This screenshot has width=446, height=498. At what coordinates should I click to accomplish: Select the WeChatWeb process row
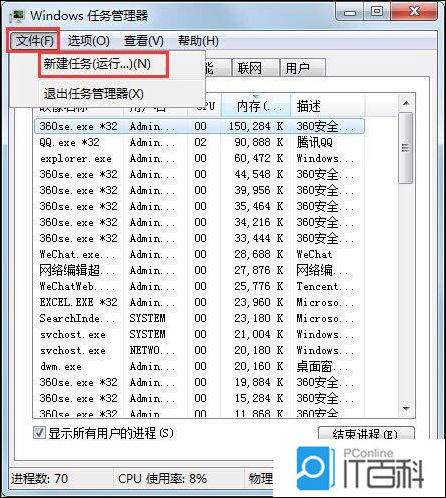(x=199, y=286)
